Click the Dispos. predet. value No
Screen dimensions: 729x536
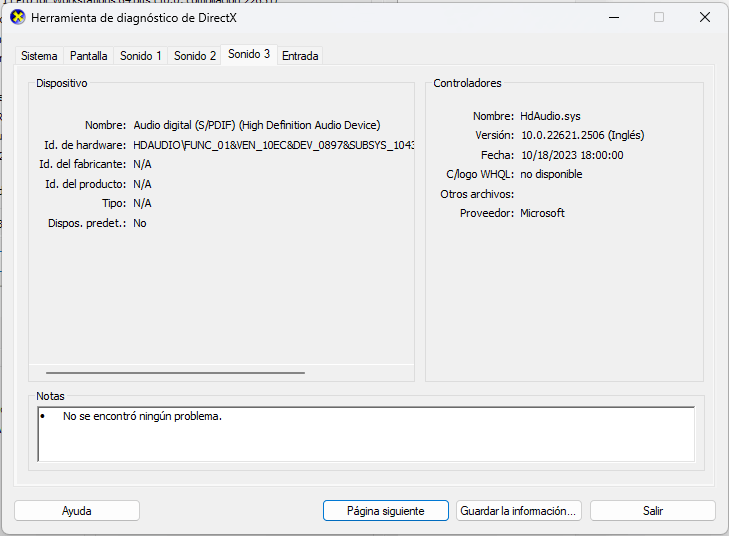point(139,223)
